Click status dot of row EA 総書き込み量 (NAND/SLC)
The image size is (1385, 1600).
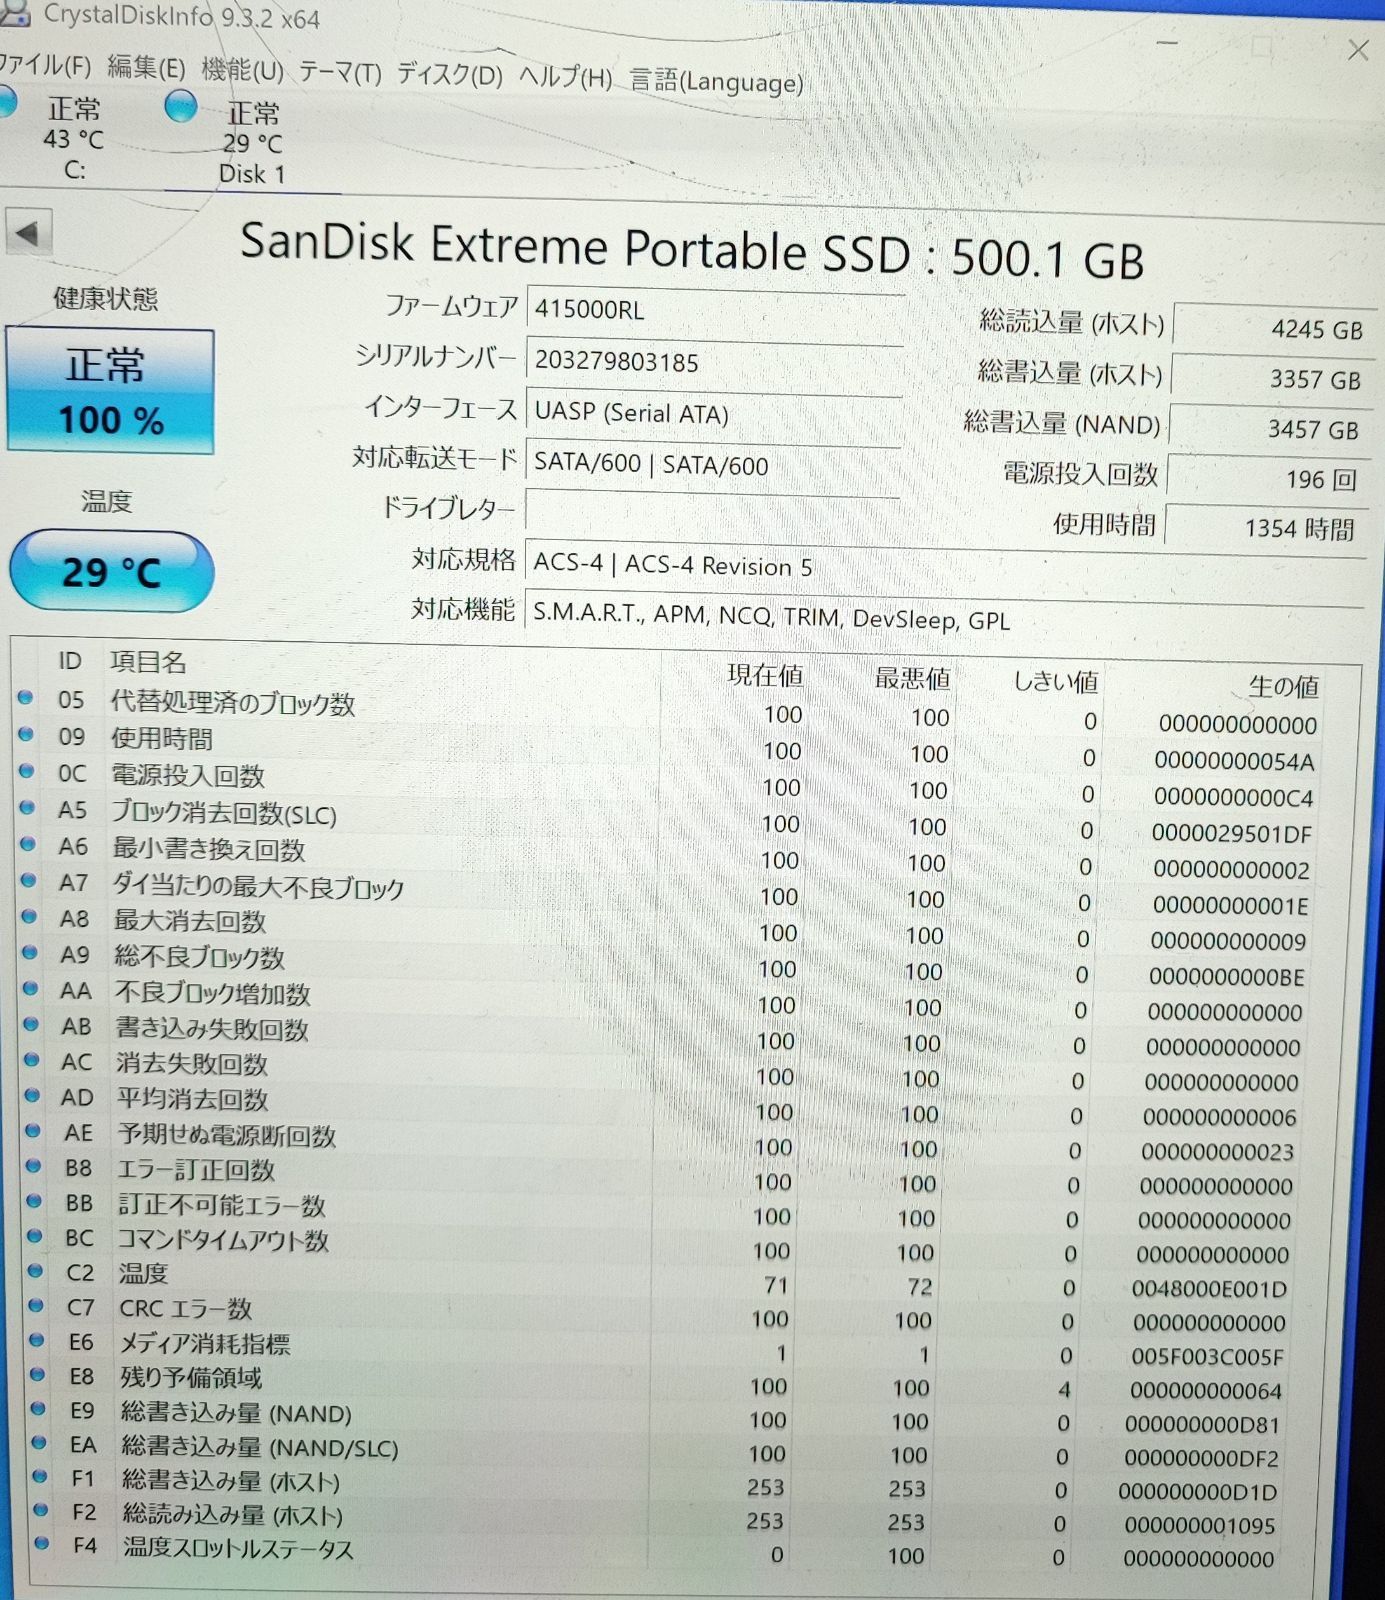(39, 1442)
